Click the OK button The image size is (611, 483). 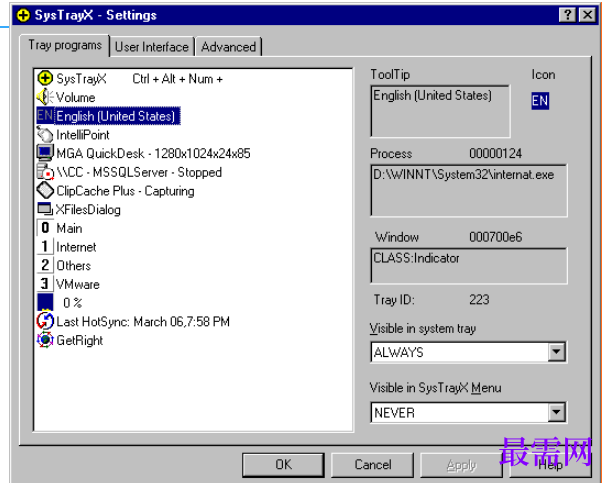[283, 465]
